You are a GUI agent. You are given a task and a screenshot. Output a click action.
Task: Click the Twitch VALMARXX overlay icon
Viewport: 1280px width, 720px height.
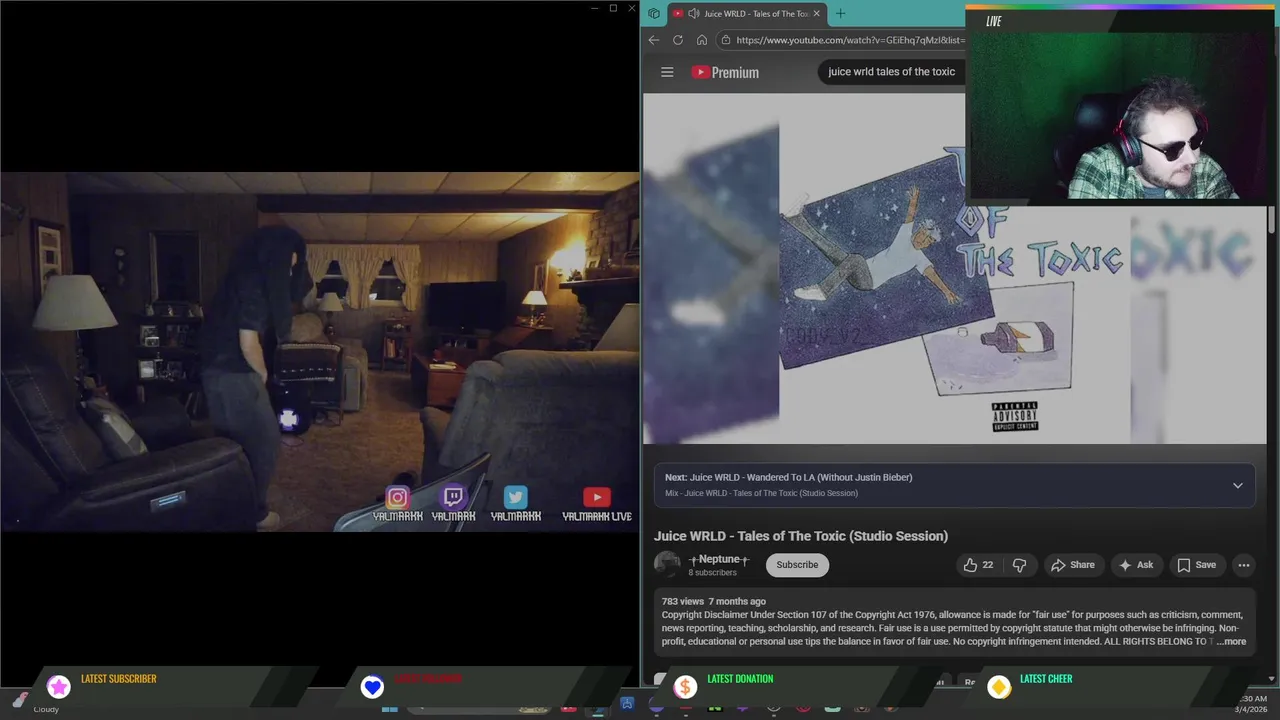(x=453, y=498)
